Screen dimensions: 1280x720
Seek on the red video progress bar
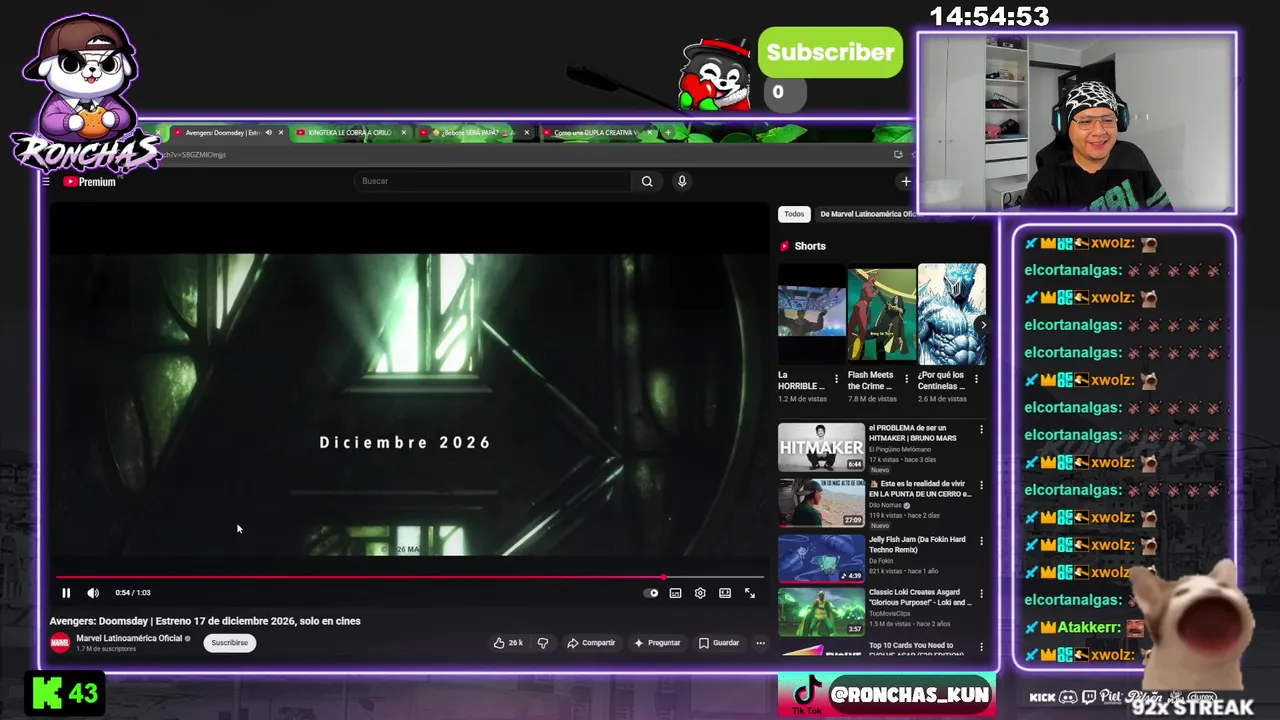(409, 577)
